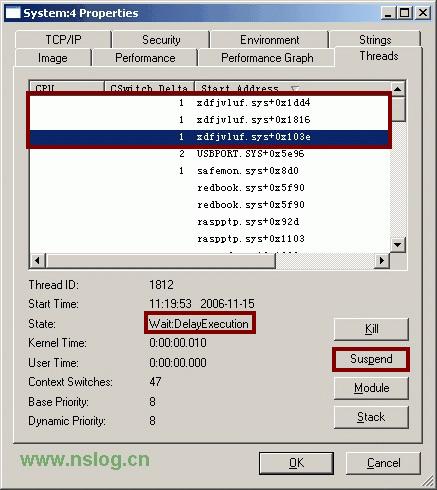Viewport: 437px width, 490px height.
Task: Click the Kernel Time value 0:00:00.010
Action: tap(178, 343)
